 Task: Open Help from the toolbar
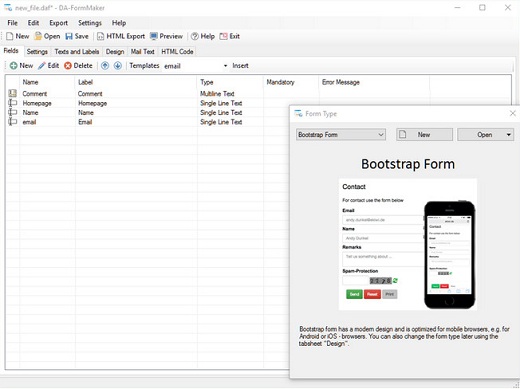(x=203, y=36)
